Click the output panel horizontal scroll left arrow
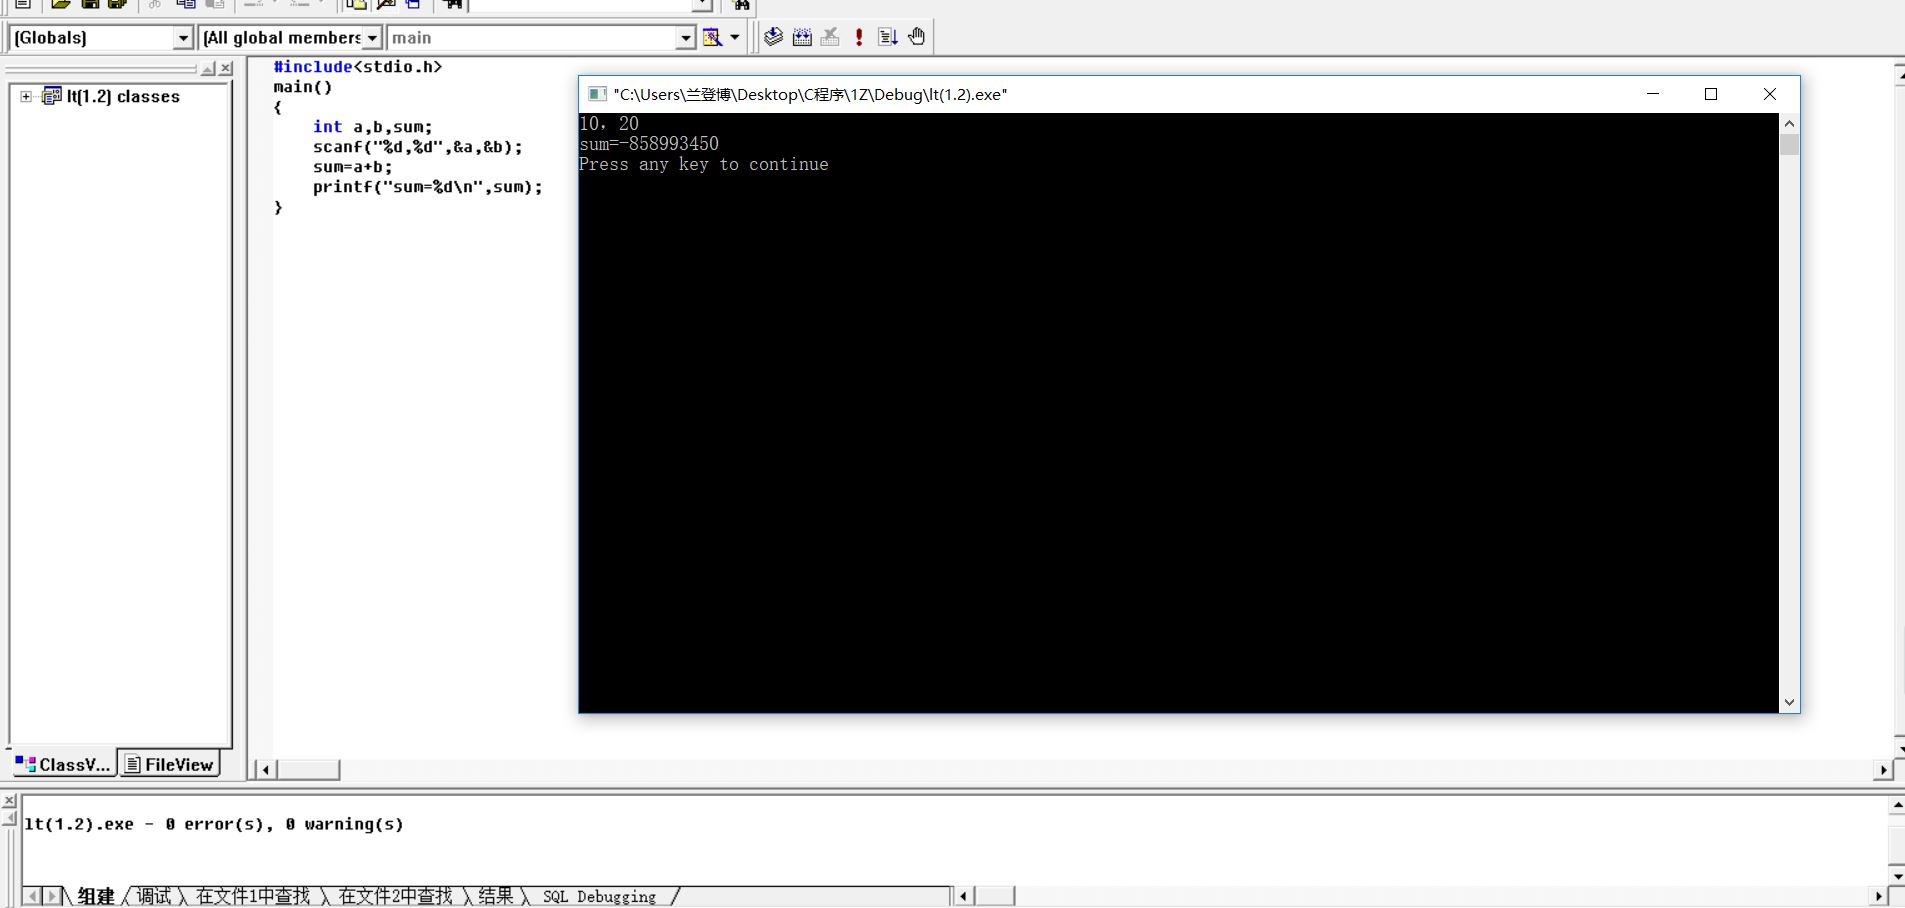This screenshot has height=908, width=1905. click(962, 896)
